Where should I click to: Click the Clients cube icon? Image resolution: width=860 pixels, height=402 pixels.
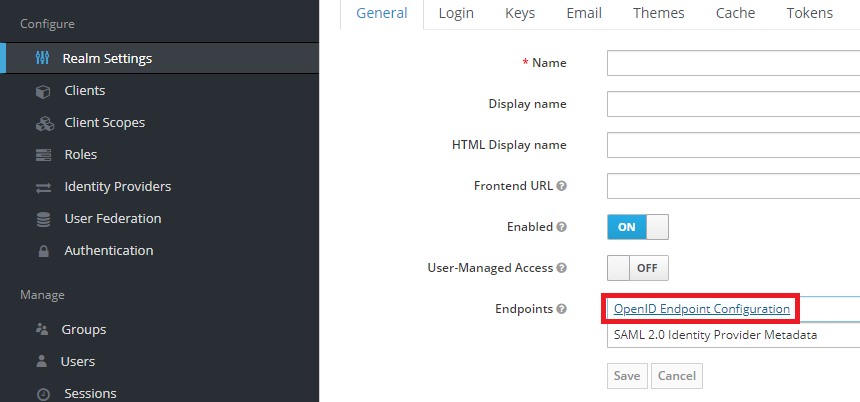[43, 91]
